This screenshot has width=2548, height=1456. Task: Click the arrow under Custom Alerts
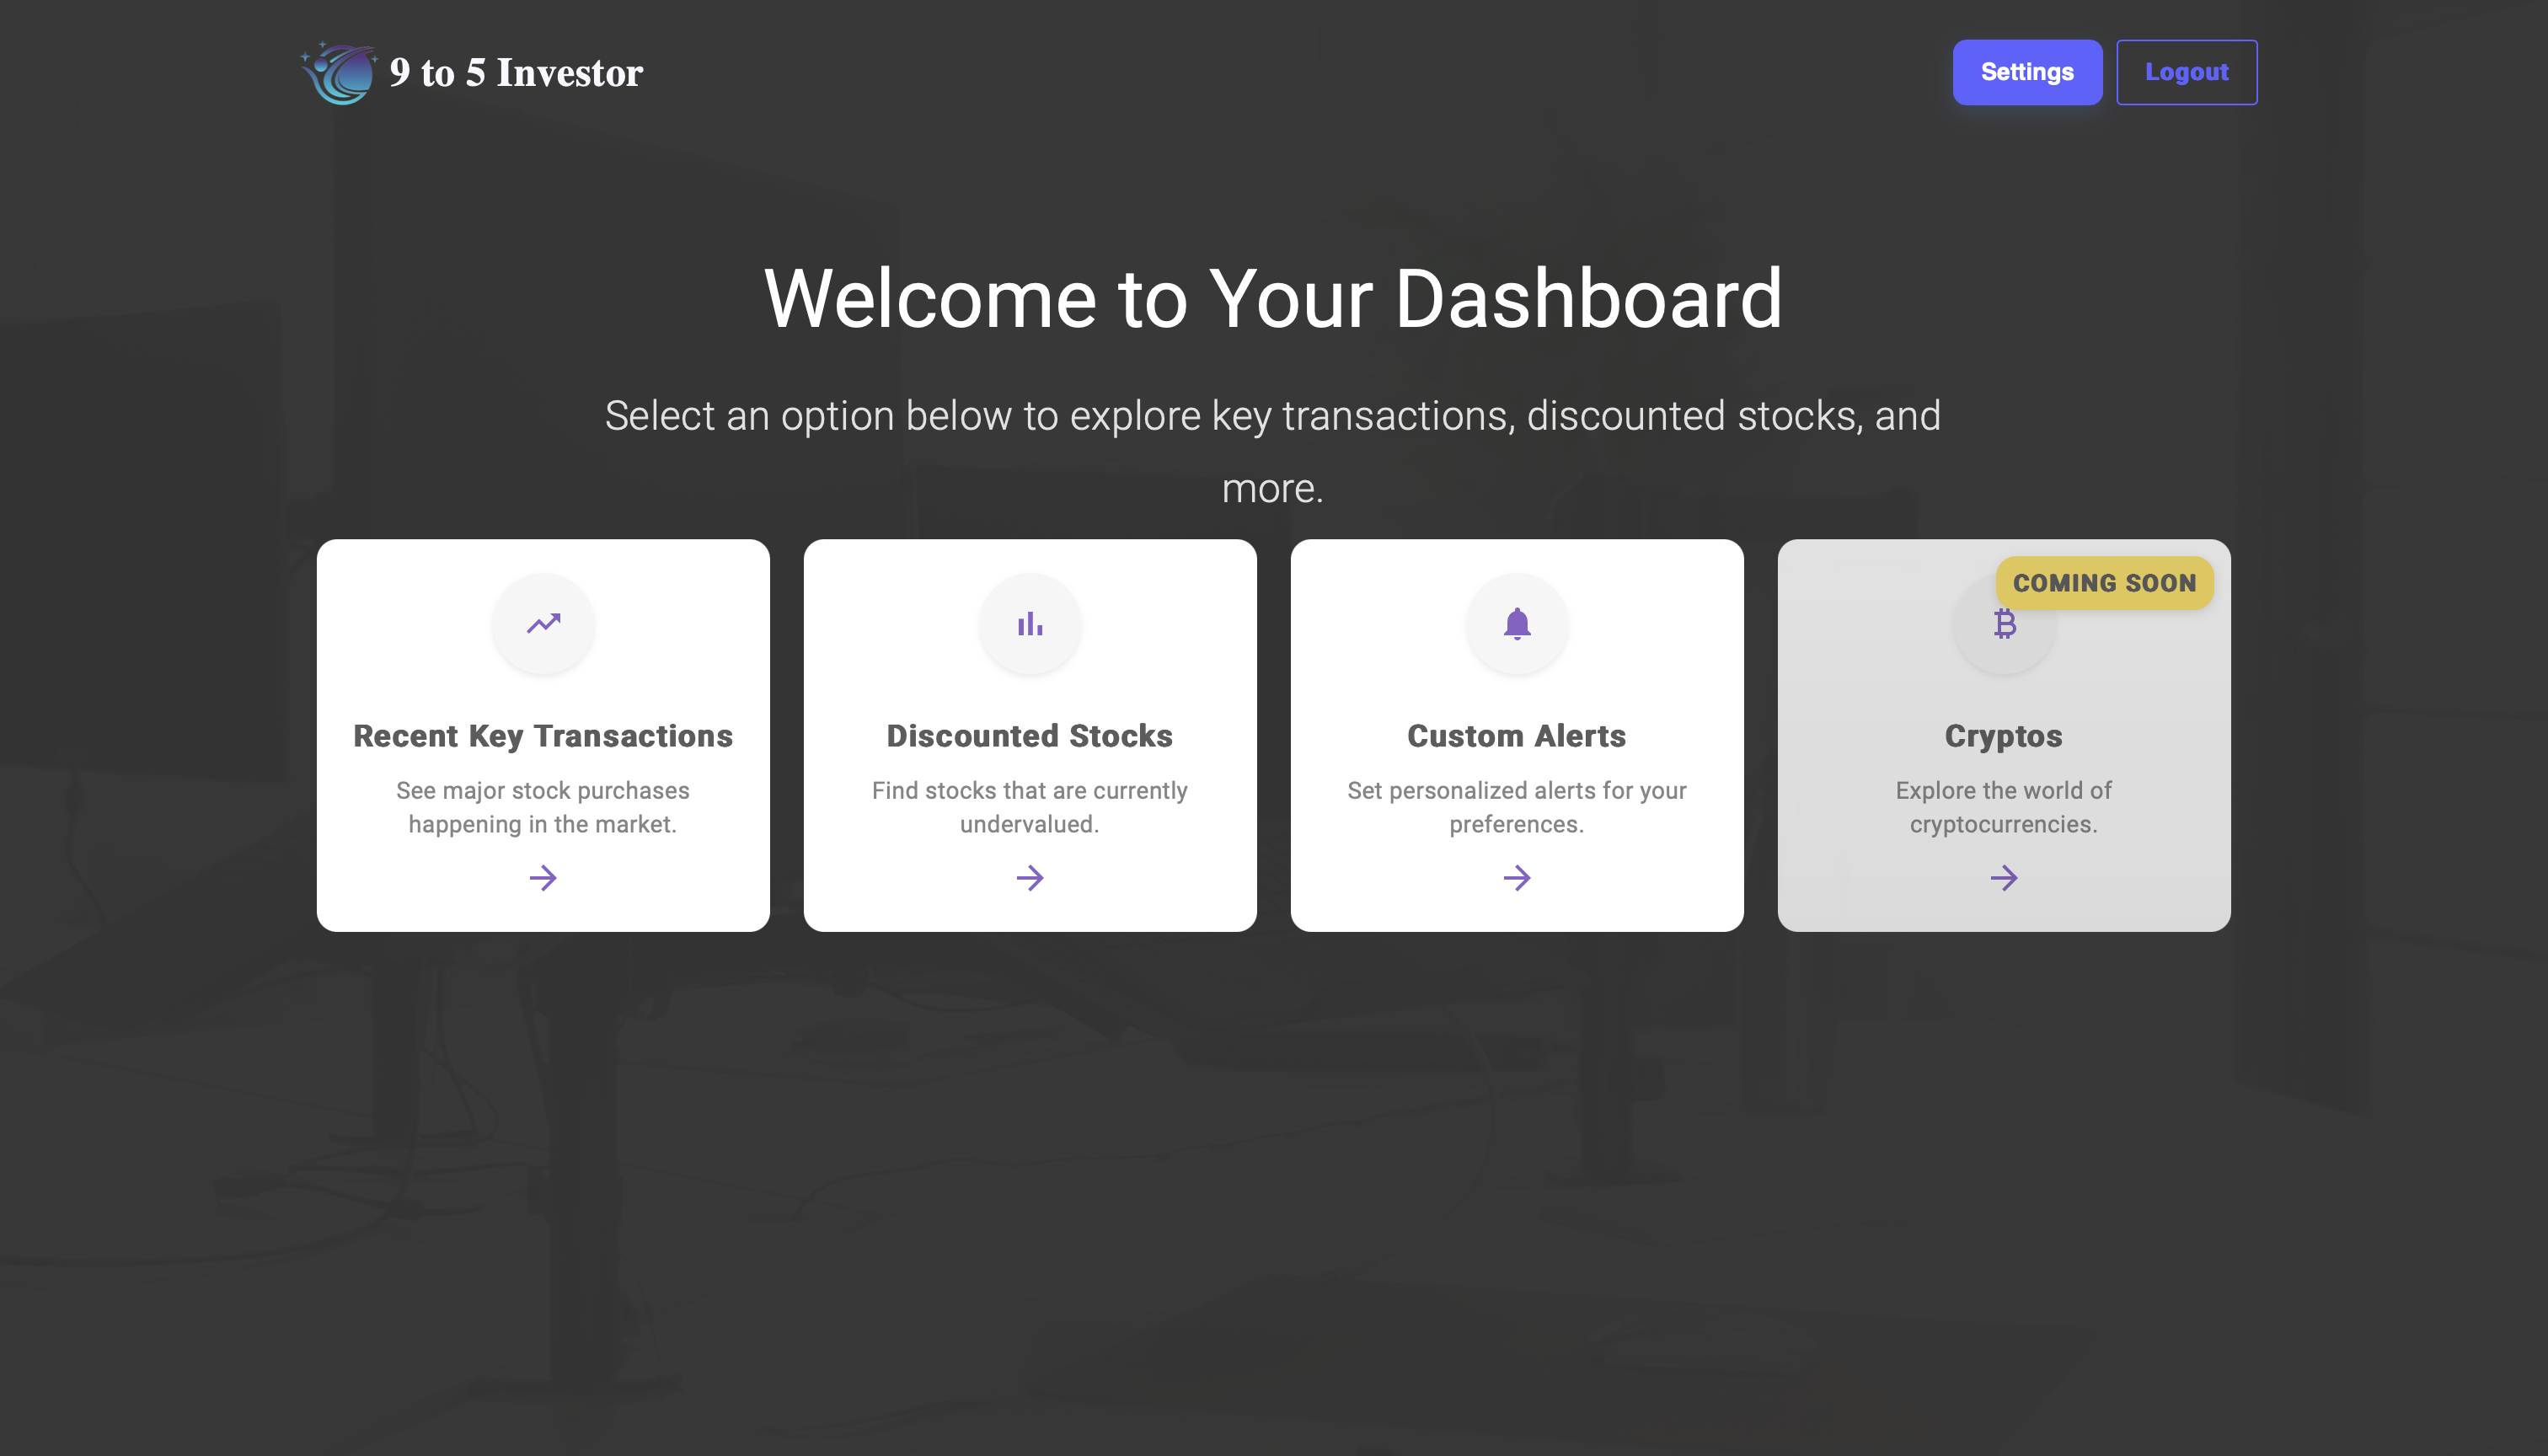1516,878
